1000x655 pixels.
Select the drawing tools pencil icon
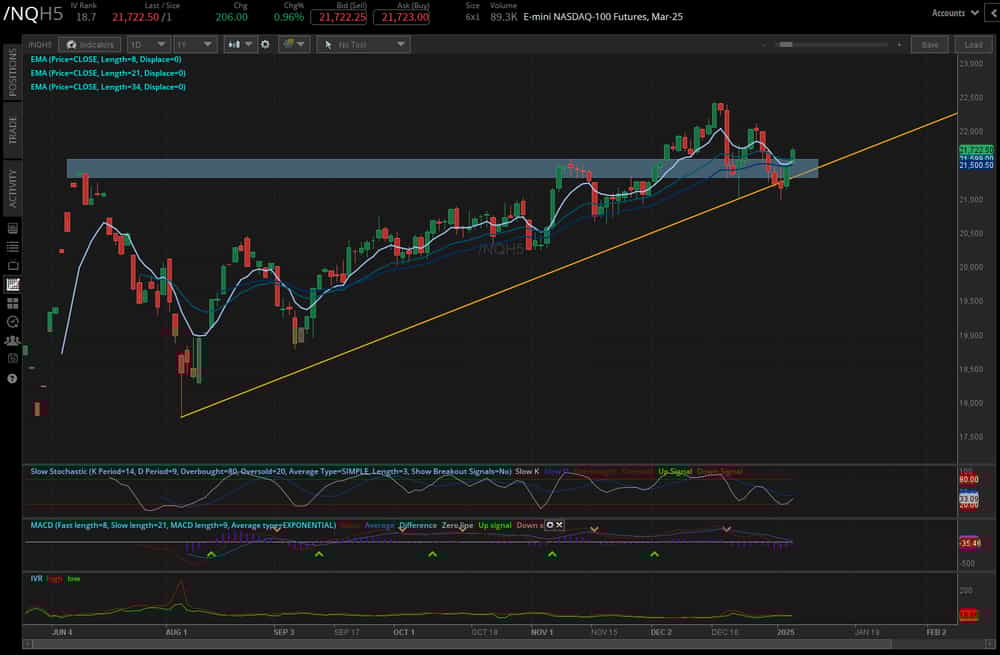click(x=289, y=44)
